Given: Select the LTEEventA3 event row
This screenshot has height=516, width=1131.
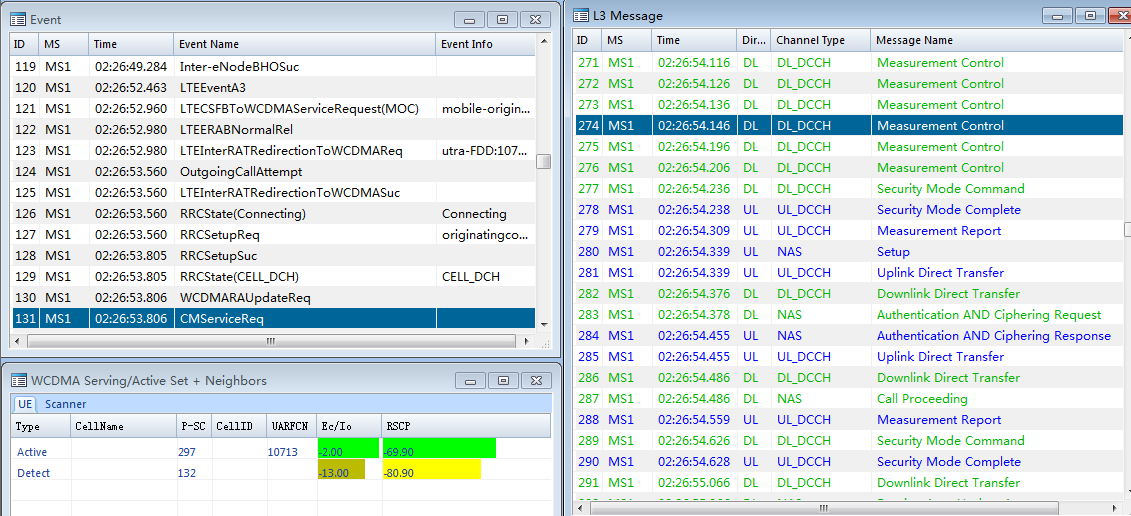Looking at the screenshot, I should point(273,88).
